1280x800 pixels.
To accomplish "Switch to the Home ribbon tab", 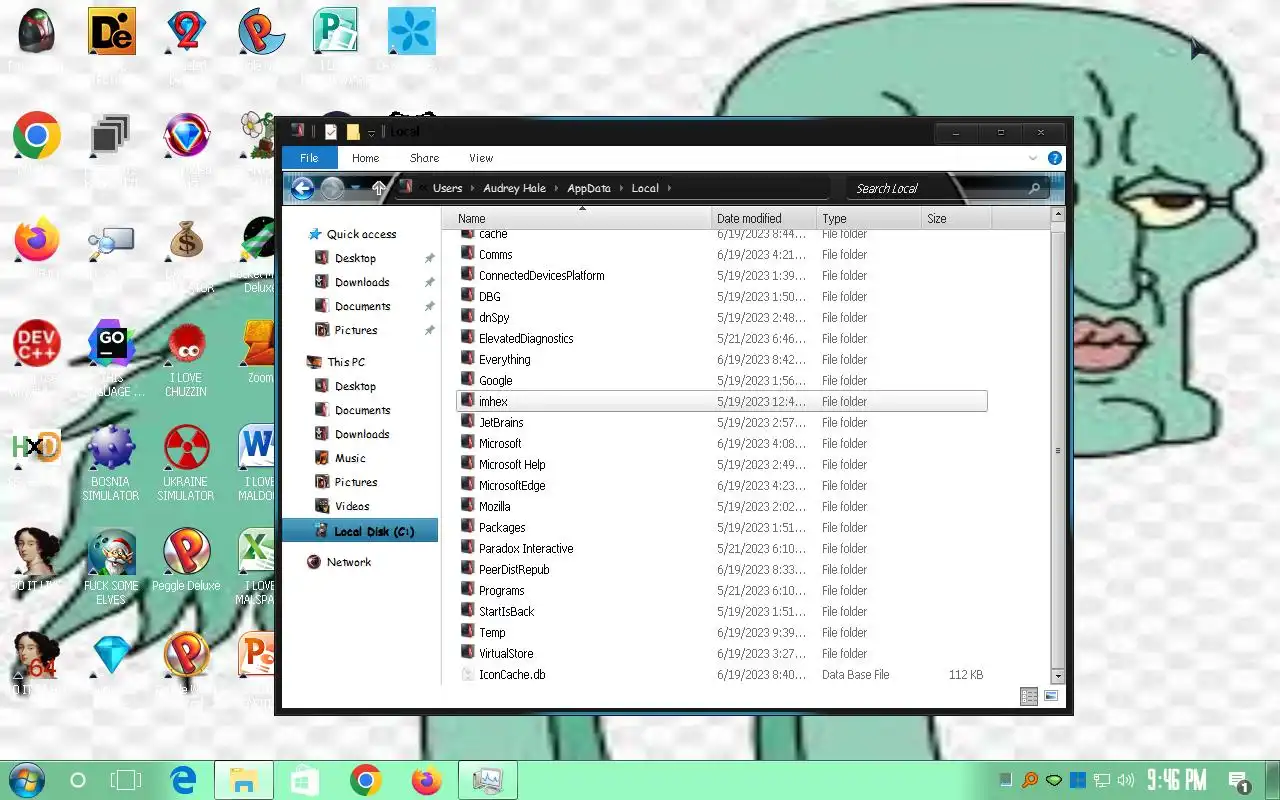I will (x=365, y=158).
